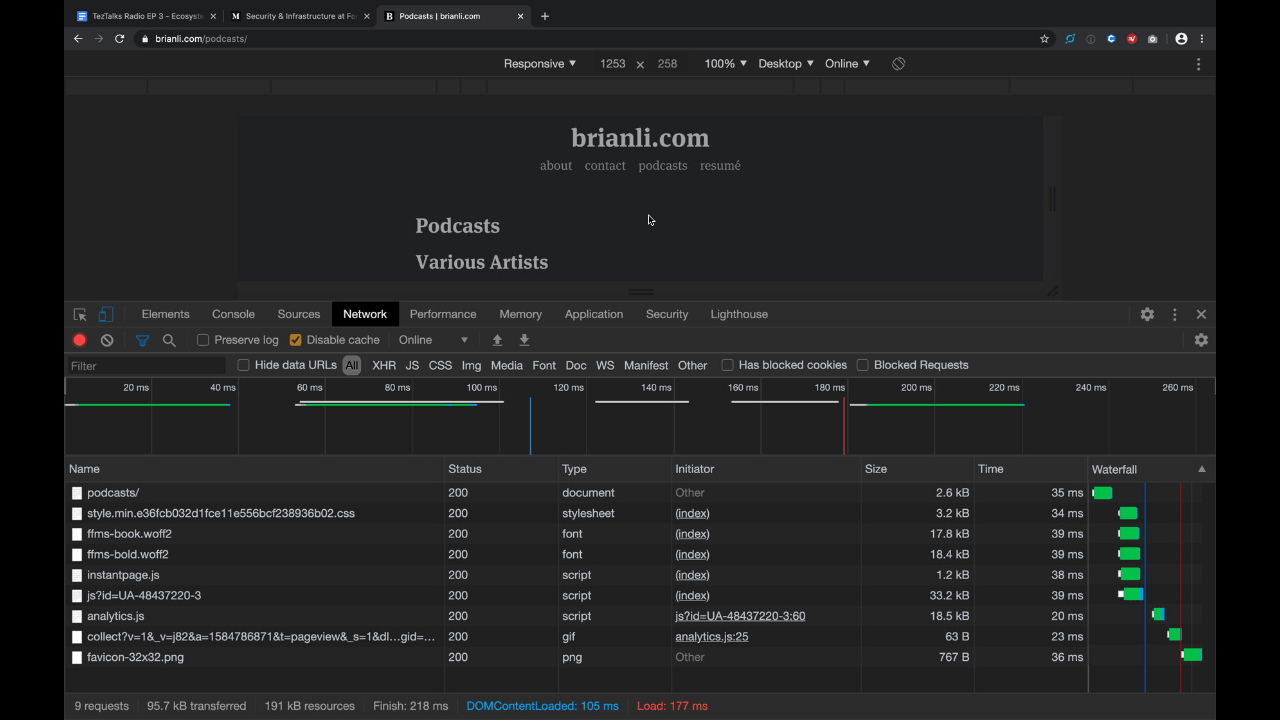Viewport: 1280px width, 720px height.
Task: Open a new browser tab
Action: 545,16
